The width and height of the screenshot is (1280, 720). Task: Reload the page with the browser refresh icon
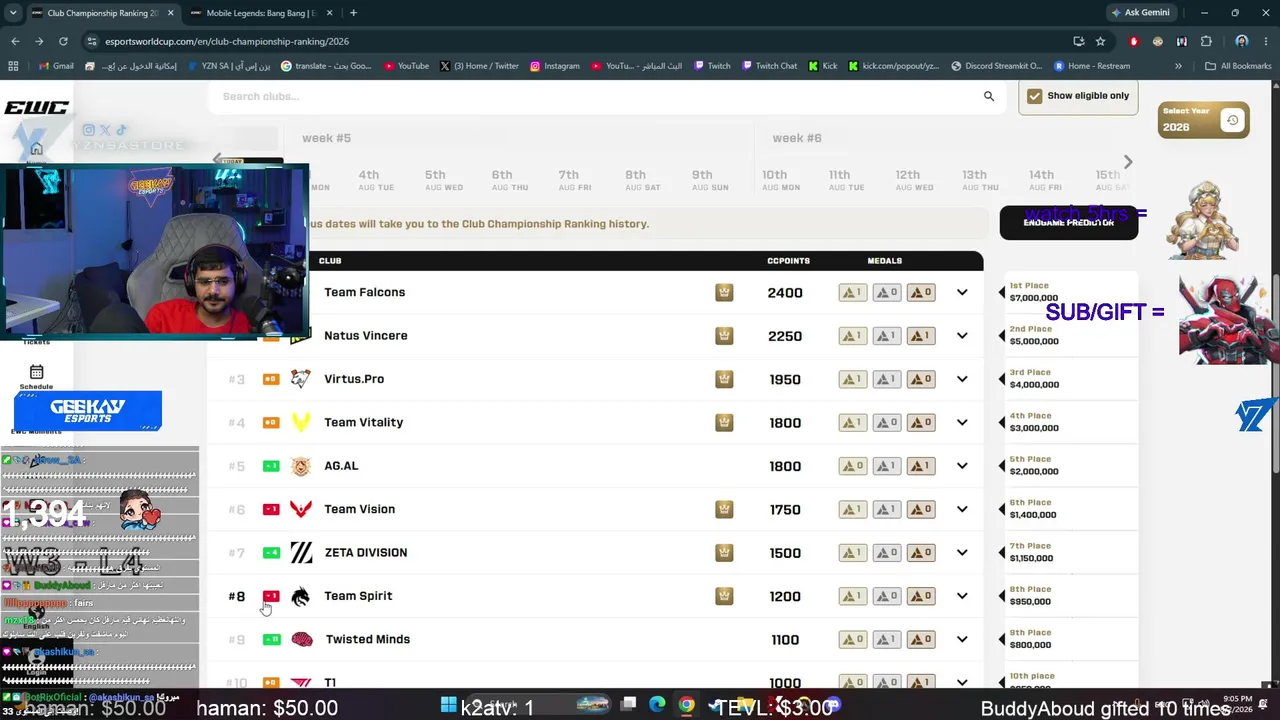(x=63, y=41)
